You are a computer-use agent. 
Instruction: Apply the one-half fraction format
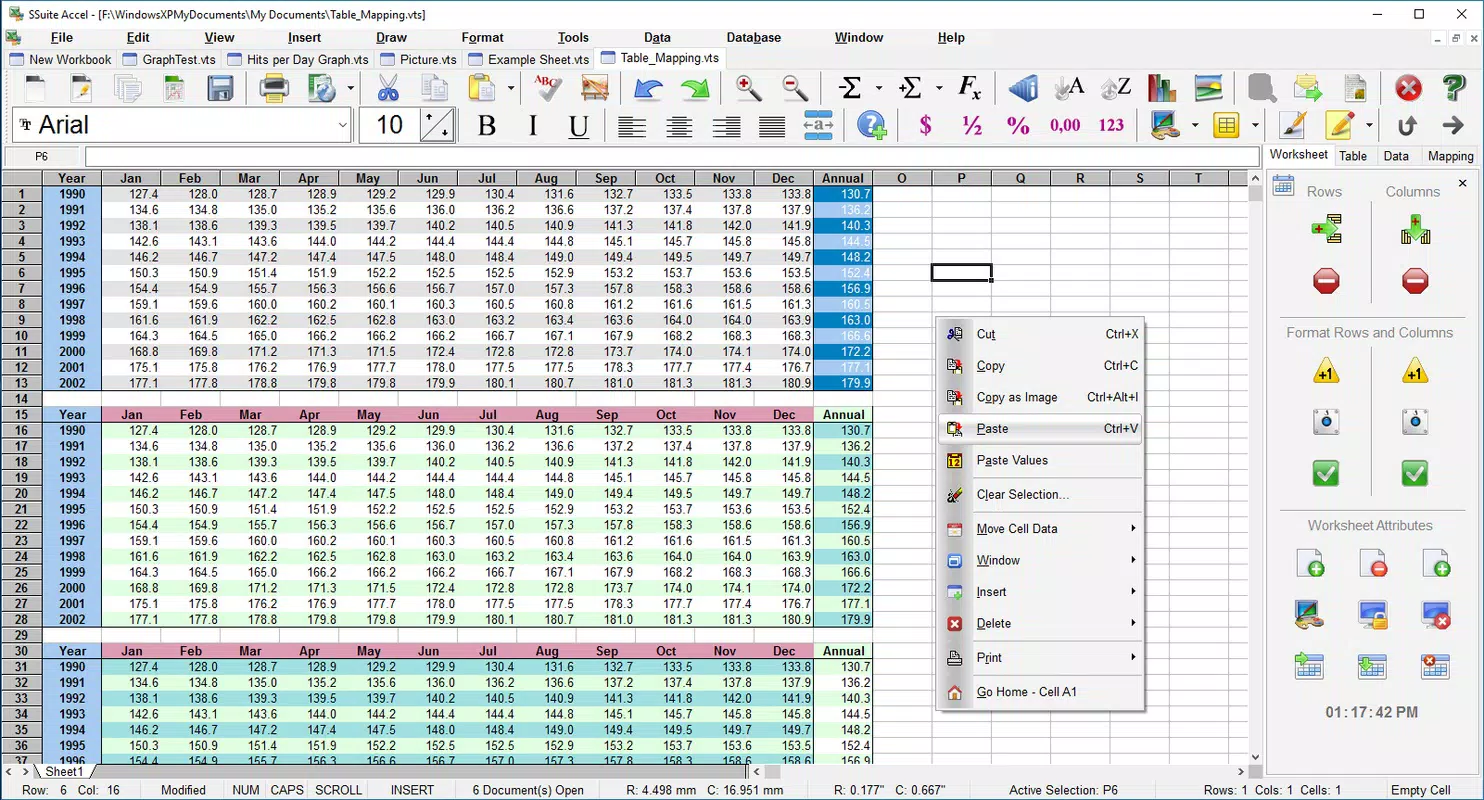point(972,125)
